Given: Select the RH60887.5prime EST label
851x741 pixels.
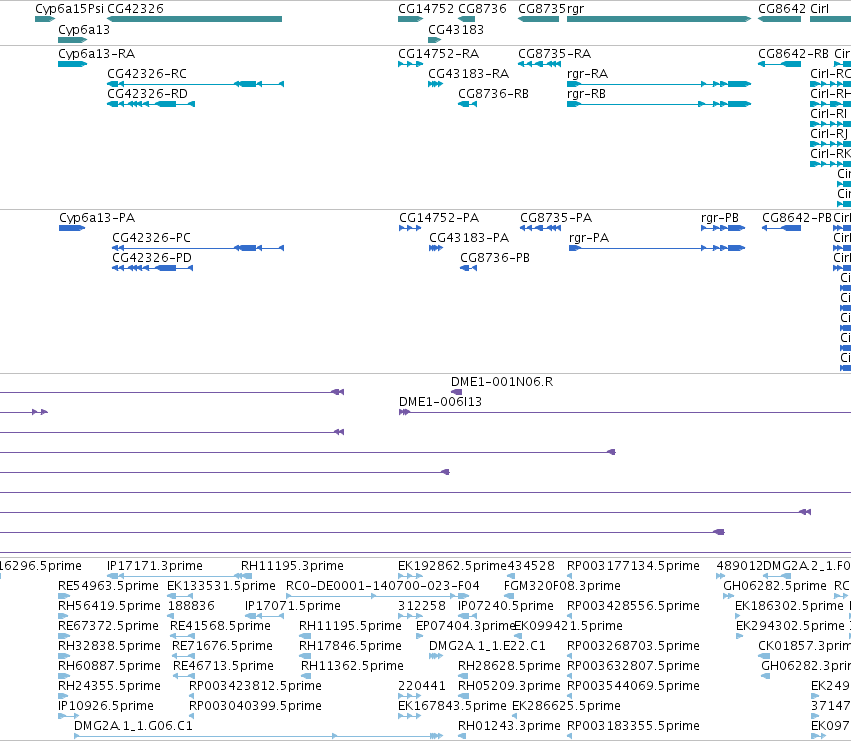Looking at the screenshot, I should pos(109,666).
